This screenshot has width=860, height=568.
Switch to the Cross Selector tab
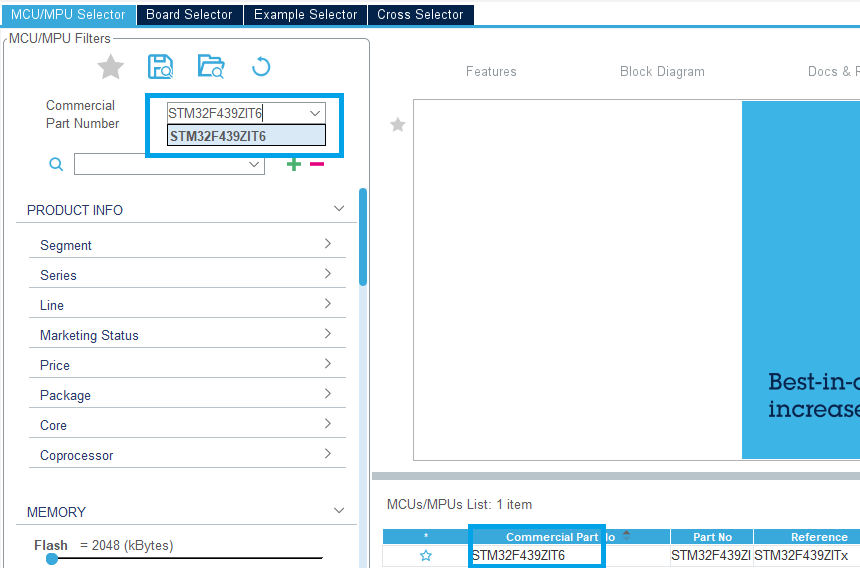click(420, 15)
